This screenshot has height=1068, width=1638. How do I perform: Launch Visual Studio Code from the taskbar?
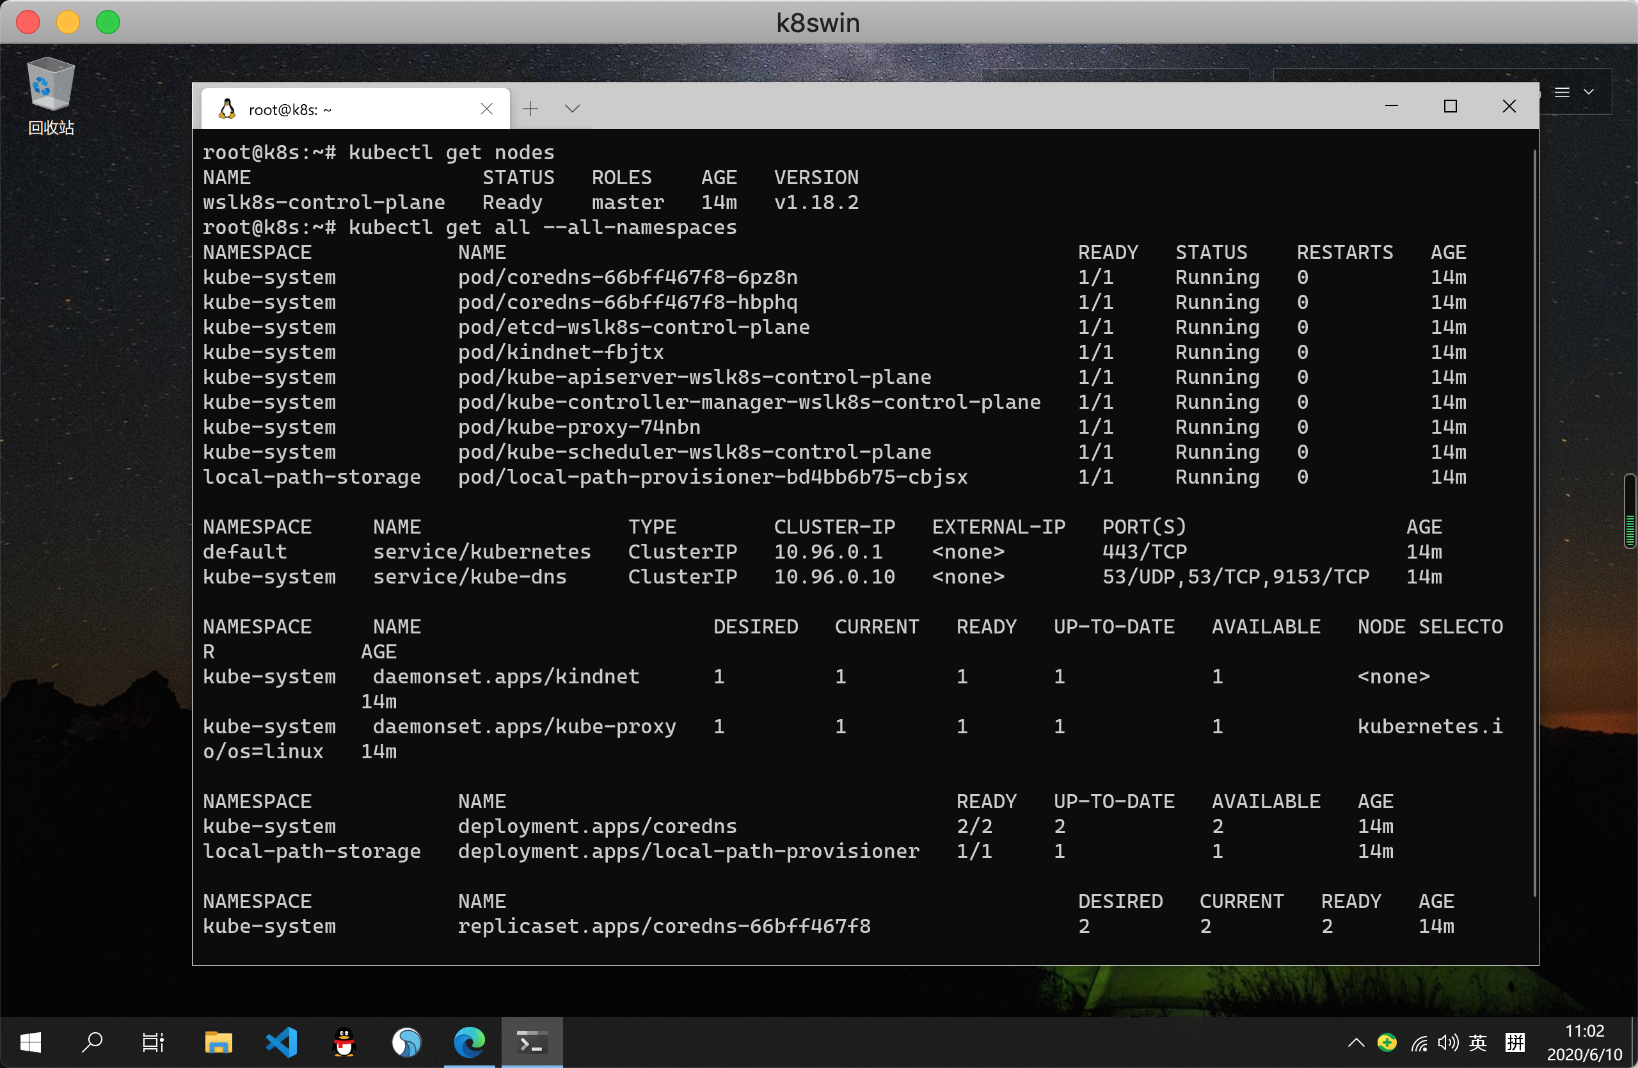281,1043
